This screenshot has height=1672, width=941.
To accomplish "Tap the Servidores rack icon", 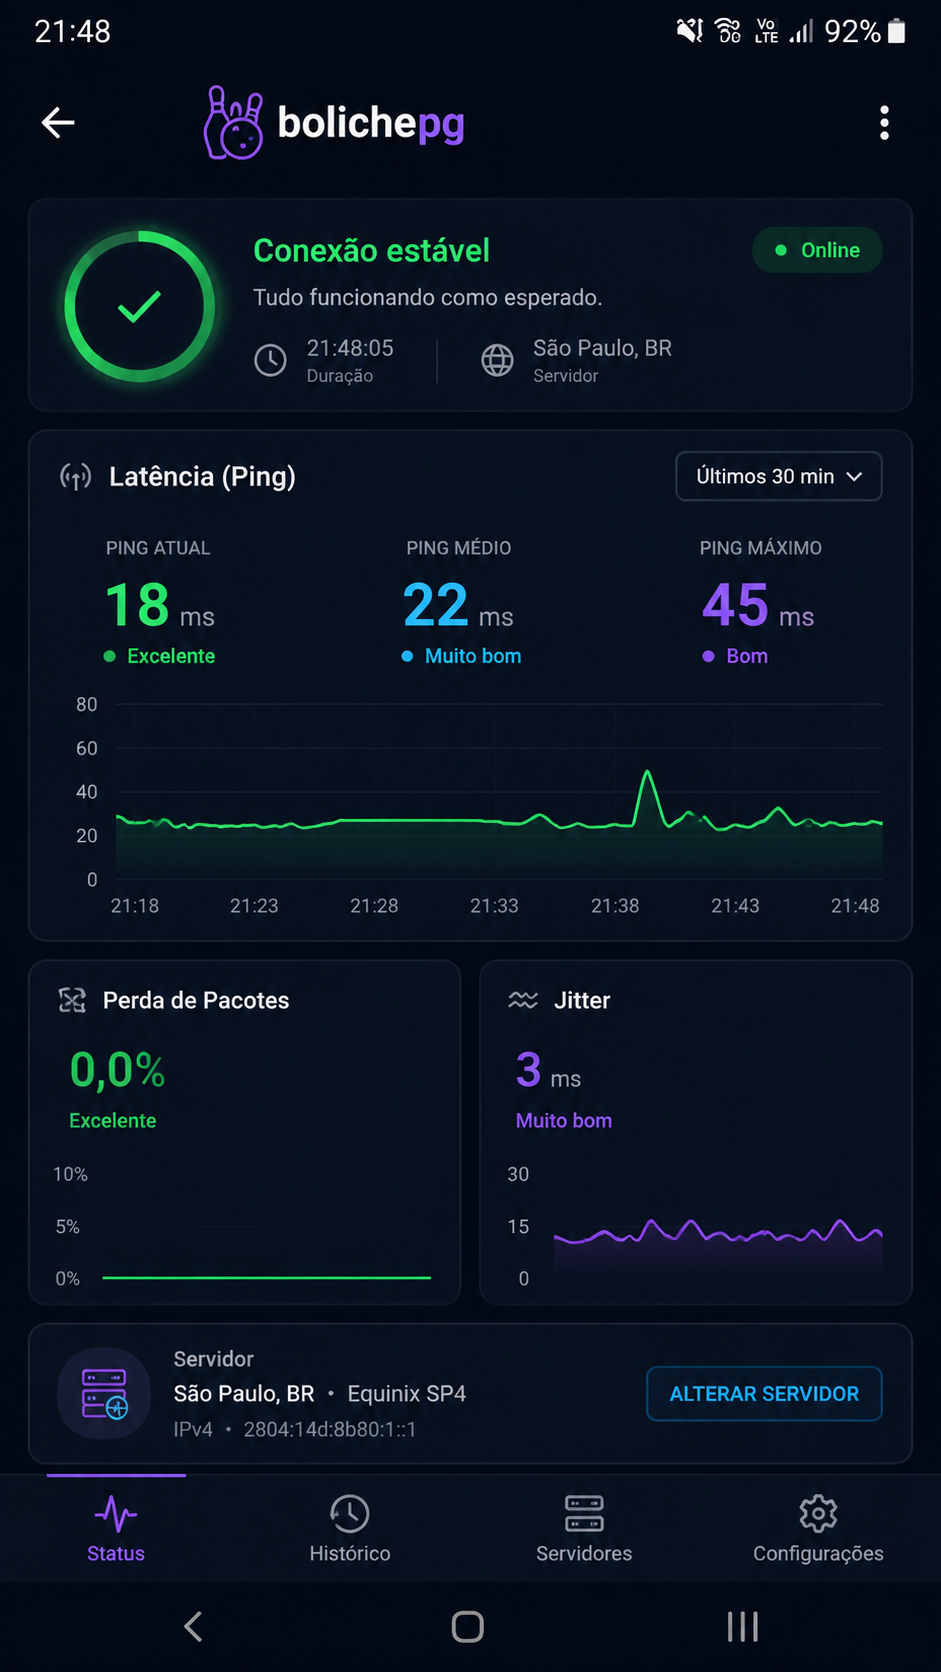I will (584, 1514).
